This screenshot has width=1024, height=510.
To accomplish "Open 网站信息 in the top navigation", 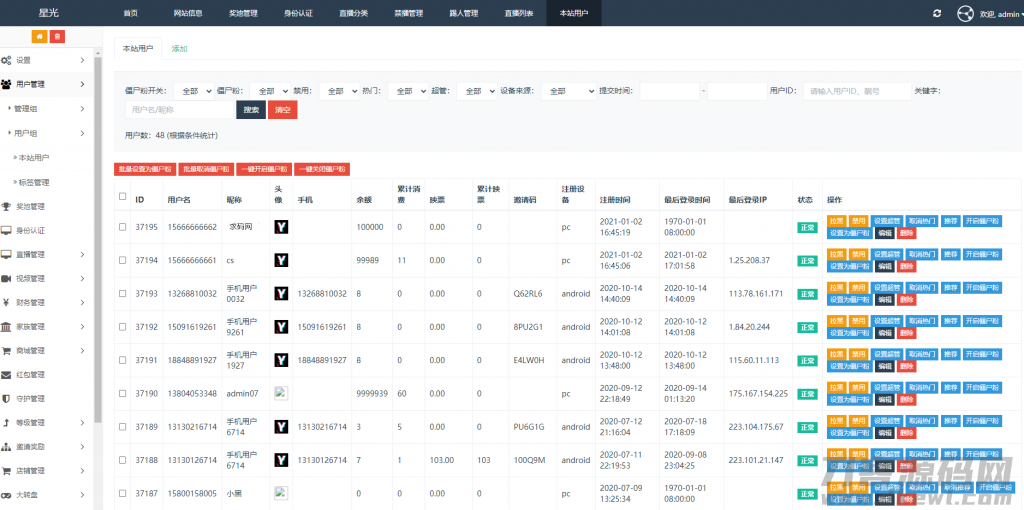I will coord(187,13).
